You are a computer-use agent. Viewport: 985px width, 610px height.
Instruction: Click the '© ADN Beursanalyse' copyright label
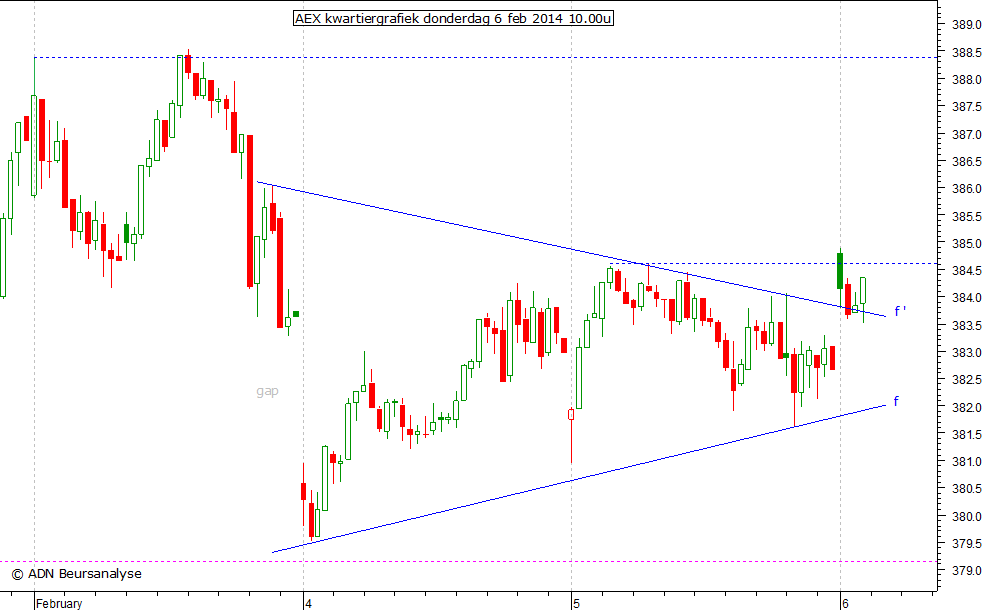[77, 574]
